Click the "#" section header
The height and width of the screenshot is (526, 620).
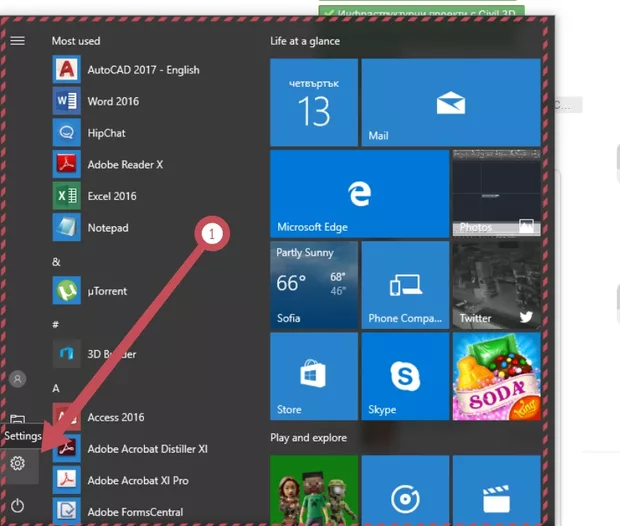tap(56, 325)
